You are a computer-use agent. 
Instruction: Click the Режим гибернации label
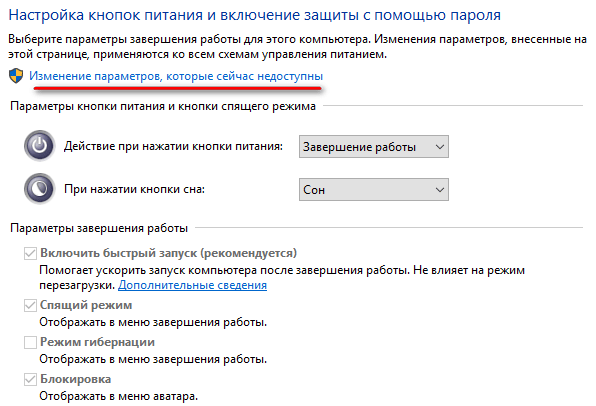97,342
